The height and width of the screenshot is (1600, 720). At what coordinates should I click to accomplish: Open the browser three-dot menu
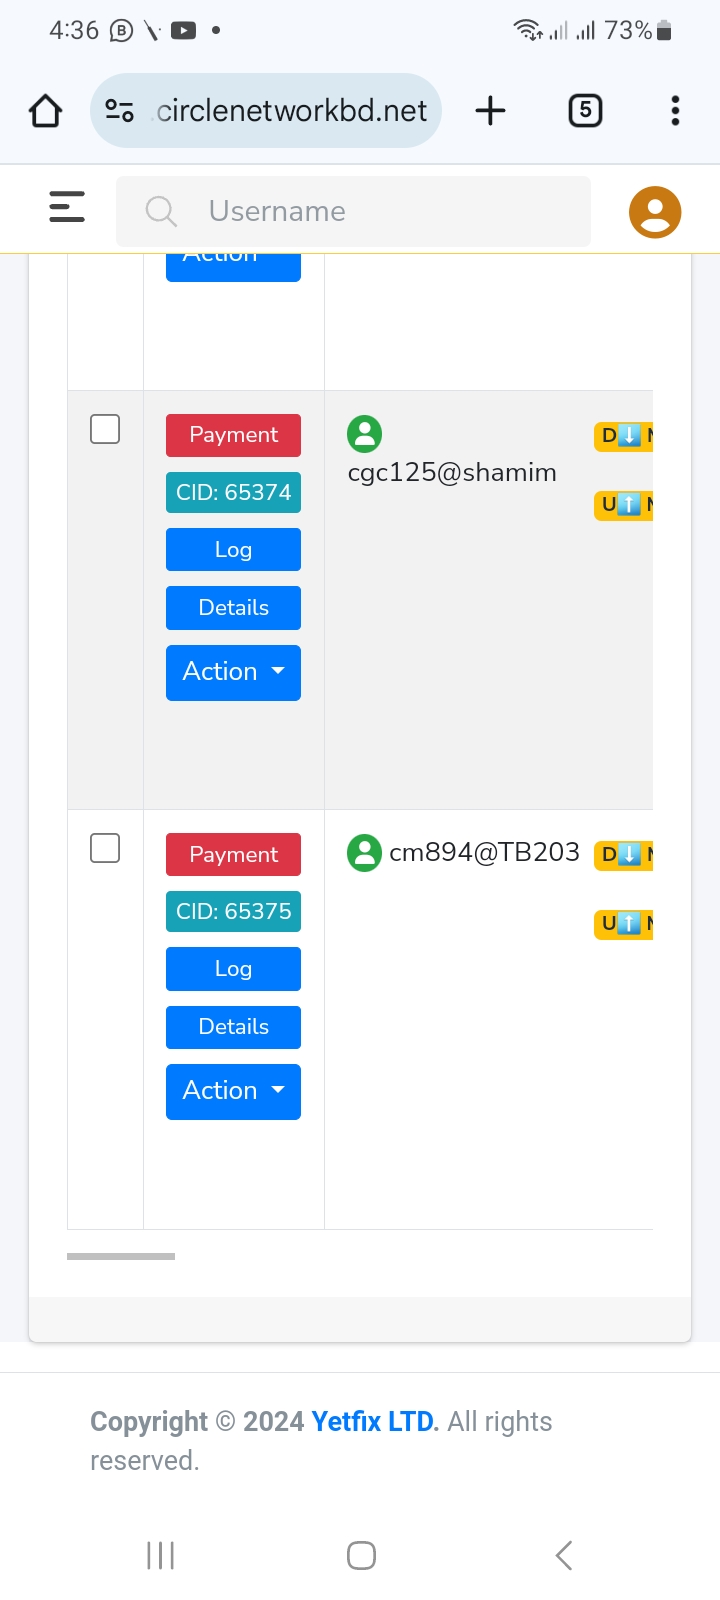tap(675, 111)
